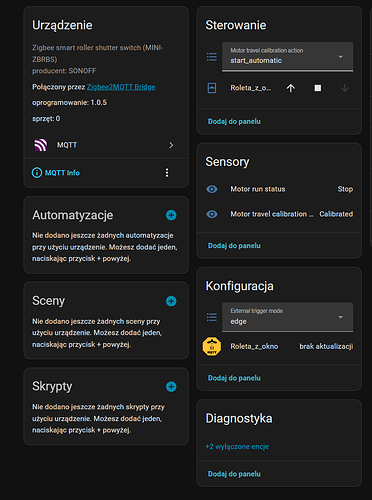Click the Sceny heading
The image size is (372, 500).
pyautogui.click(x=48, y=301)
